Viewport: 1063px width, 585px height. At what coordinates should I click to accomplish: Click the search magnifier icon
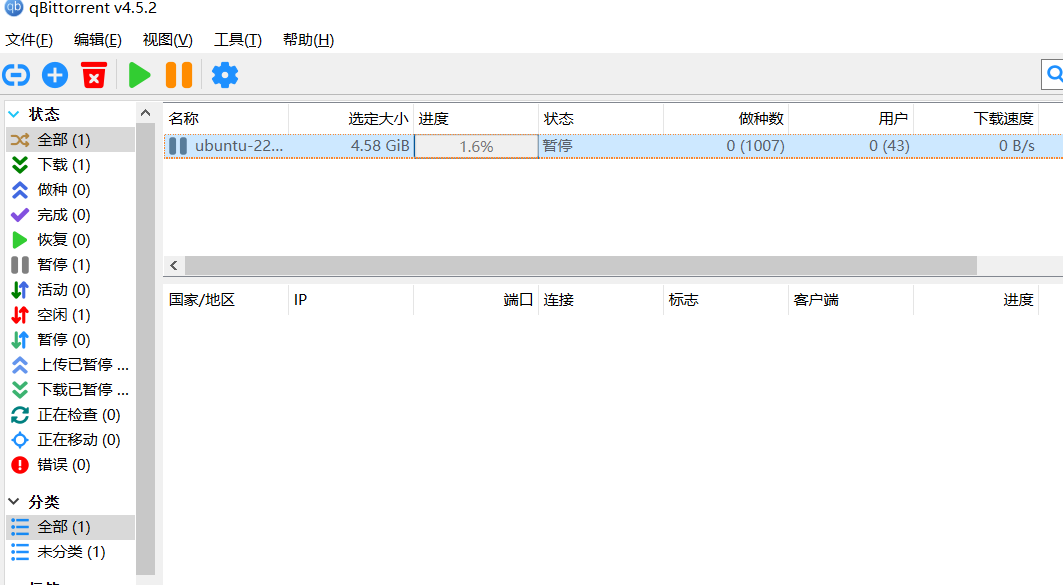1054,74
